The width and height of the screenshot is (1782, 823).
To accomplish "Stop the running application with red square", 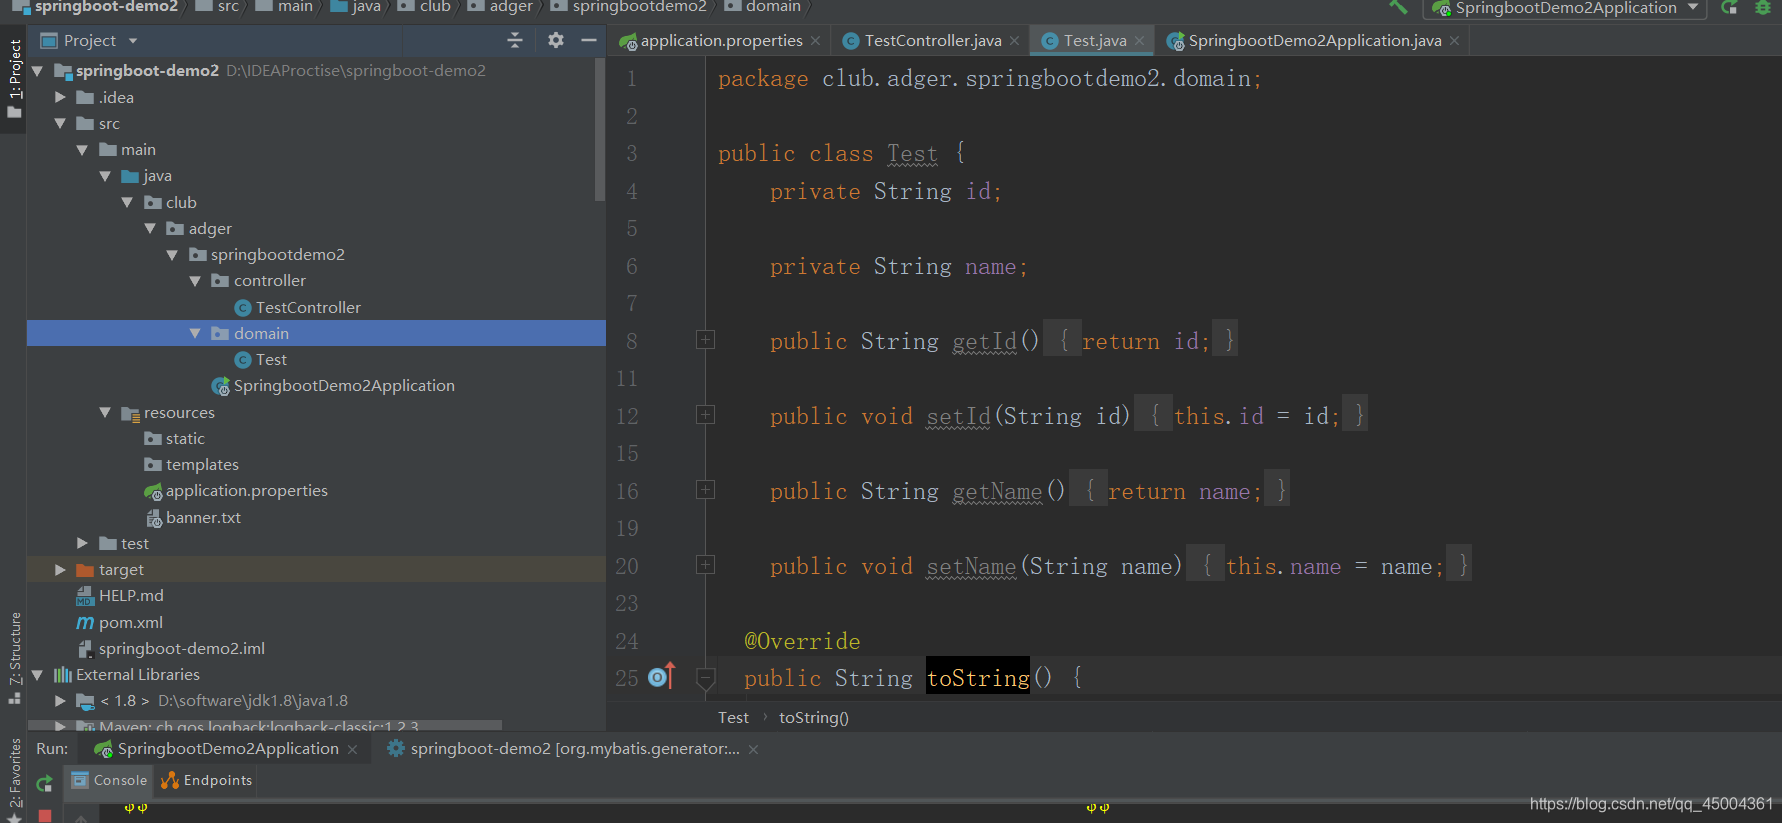I will [44, 816].
